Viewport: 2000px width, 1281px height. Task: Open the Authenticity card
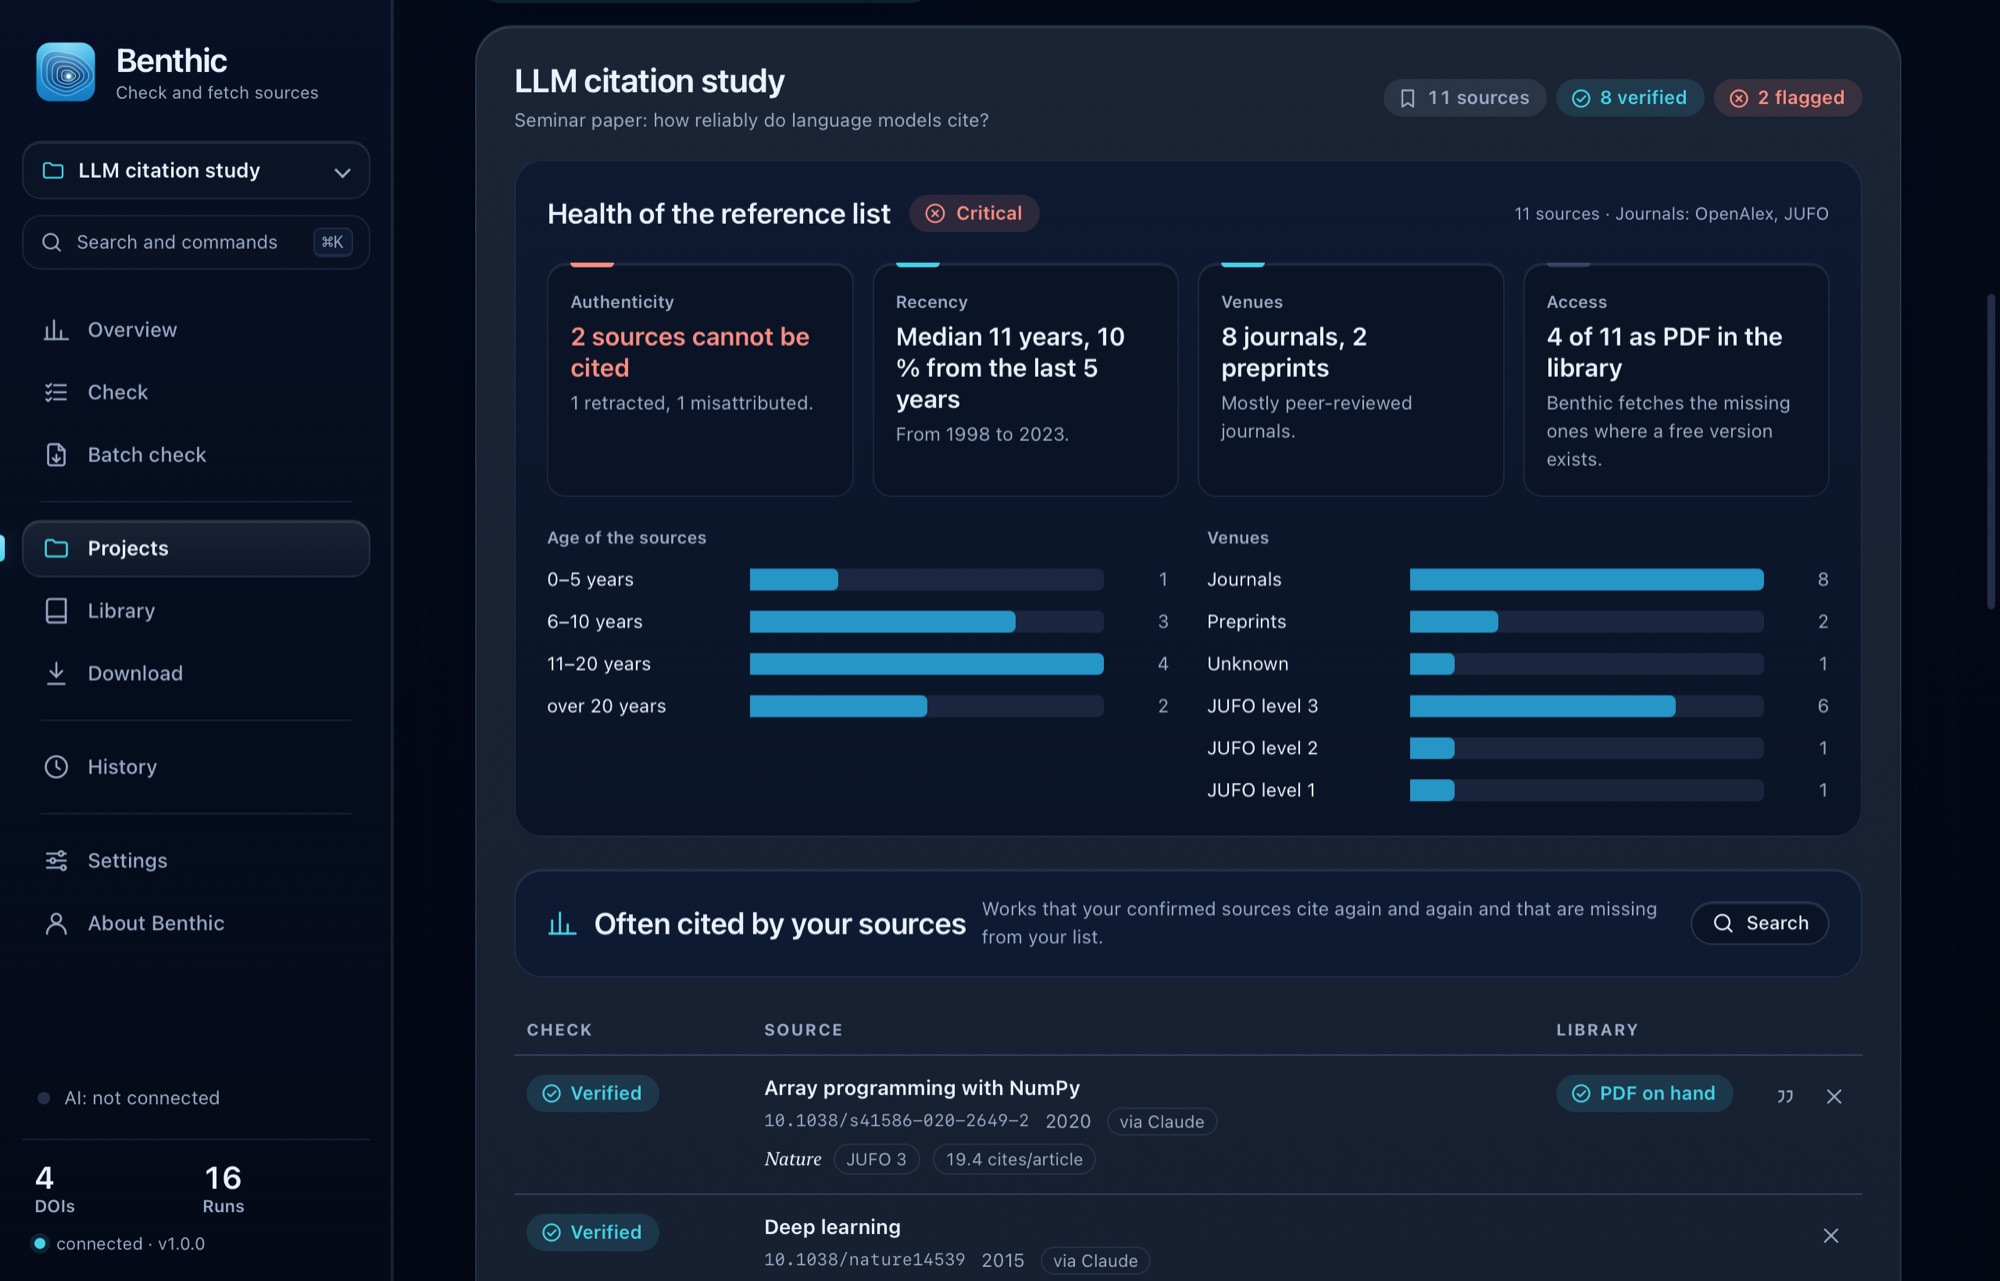pos(700,380)
